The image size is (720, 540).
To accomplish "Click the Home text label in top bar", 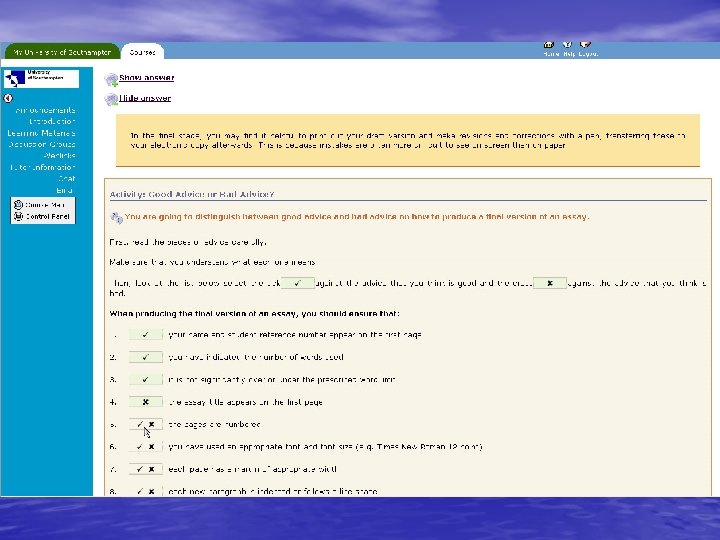I will coord(551,54).
